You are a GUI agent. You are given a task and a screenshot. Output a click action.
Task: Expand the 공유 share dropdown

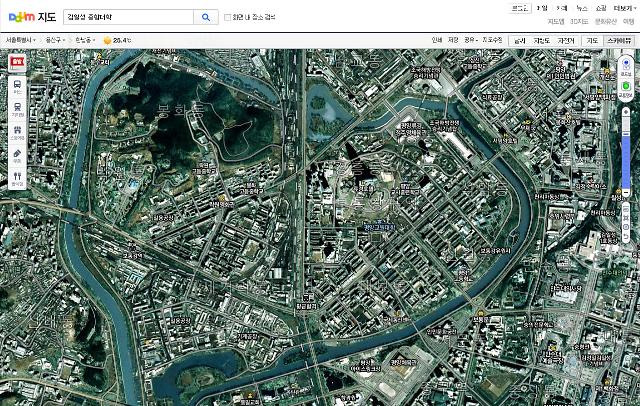tap(471, 40)
